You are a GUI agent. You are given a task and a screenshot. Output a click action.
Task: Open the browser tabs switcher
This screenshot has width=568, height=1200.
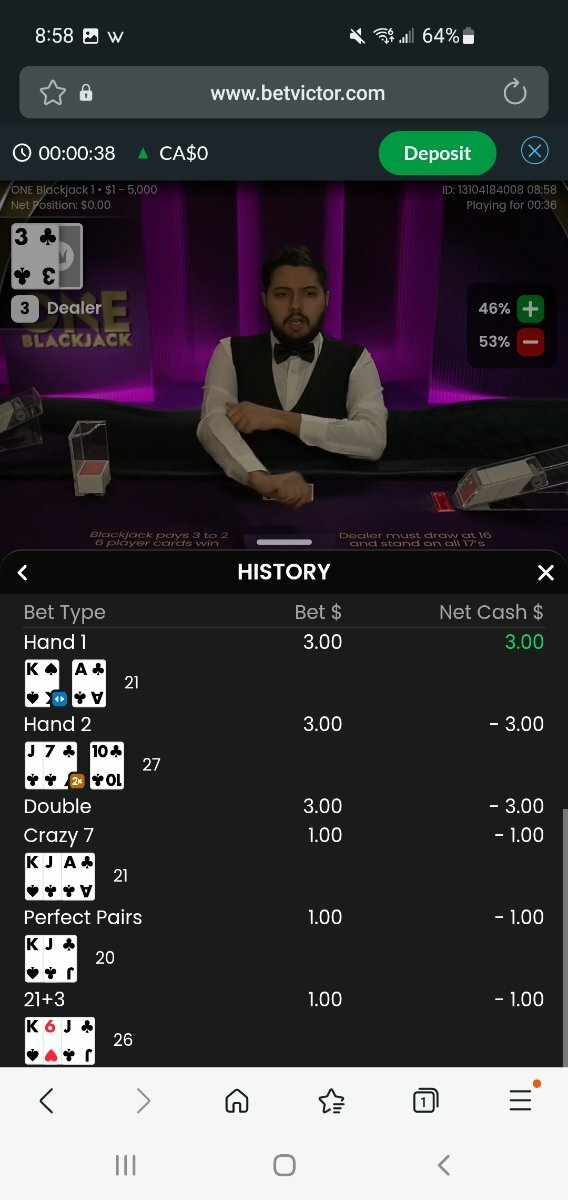click(425, 1101)
